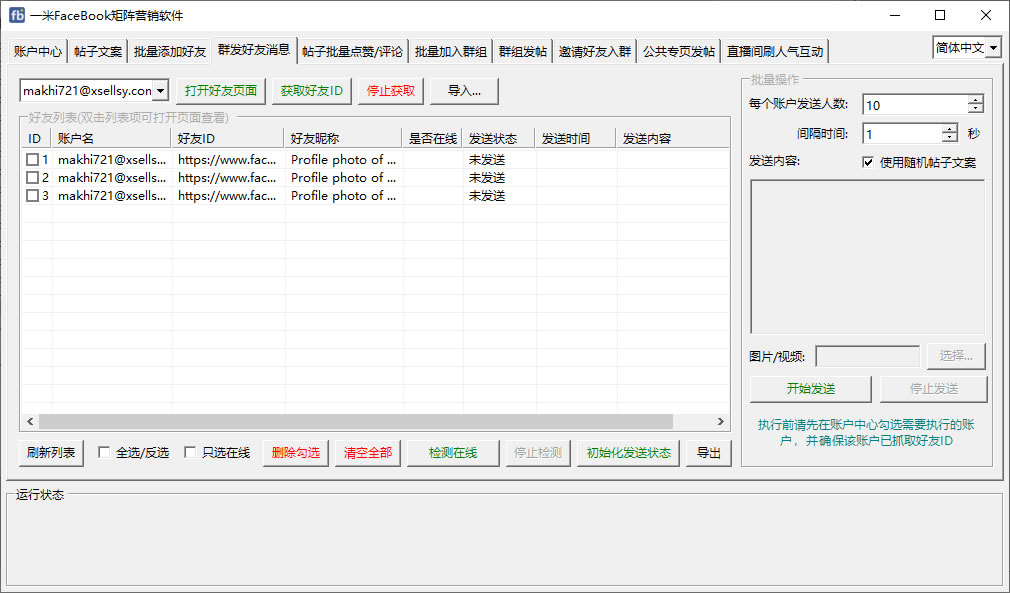Click the 检测在线 button

click(453, 453)
